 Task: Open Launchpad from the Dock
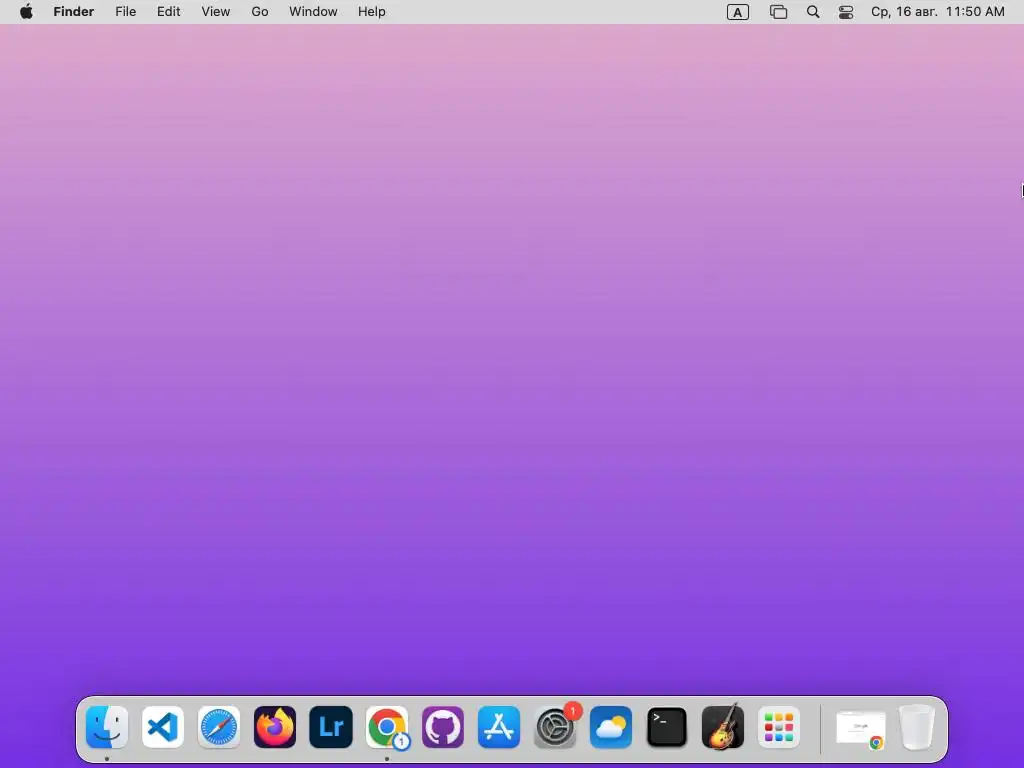click(x=778, y=727)
